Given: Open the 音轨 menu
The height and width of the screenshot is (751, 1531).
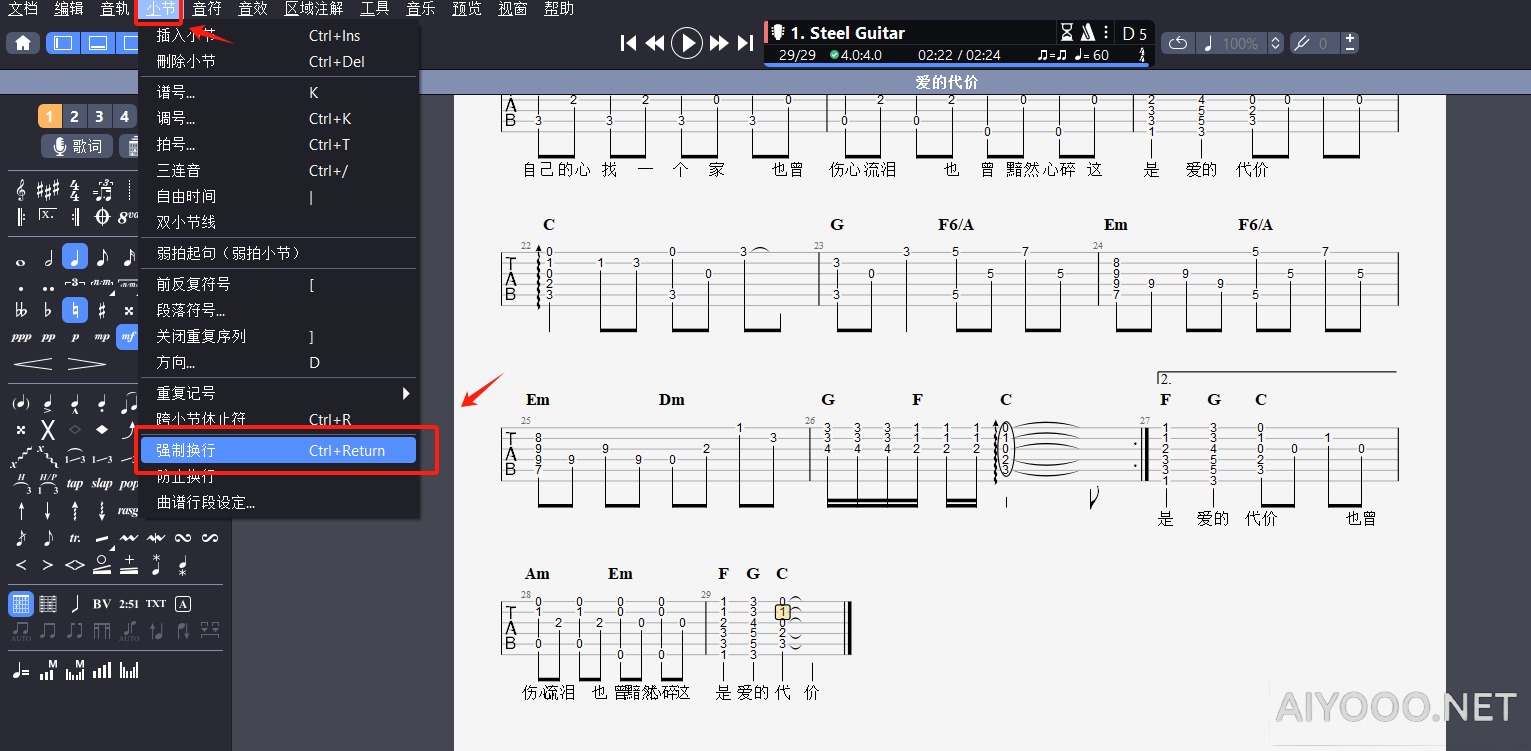Looking at the screenshot, I should (x=115, y=9).
